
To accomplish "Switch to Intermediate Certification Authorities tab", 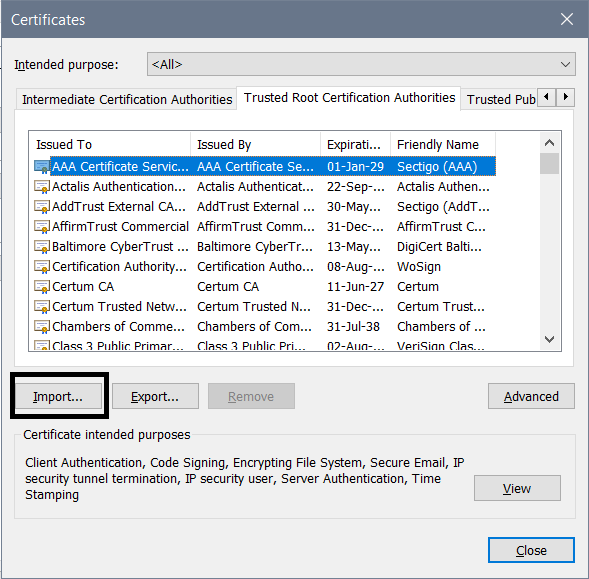I will [x=127, y=100].
